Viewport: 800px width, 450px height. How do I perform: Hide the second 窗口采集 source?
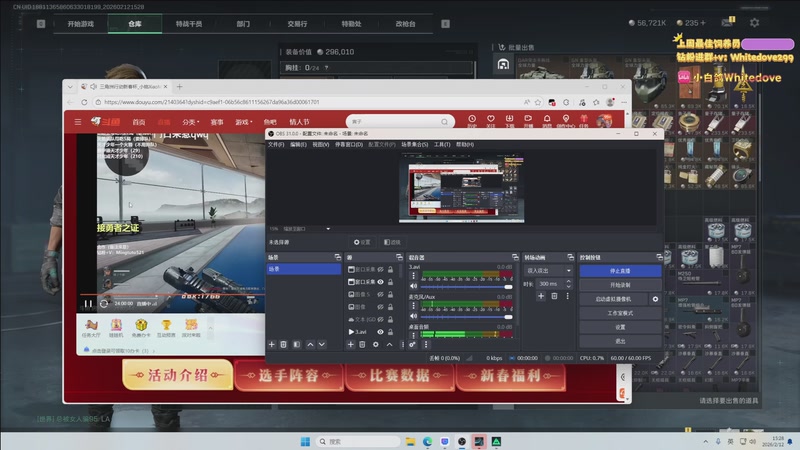point(380,282)
